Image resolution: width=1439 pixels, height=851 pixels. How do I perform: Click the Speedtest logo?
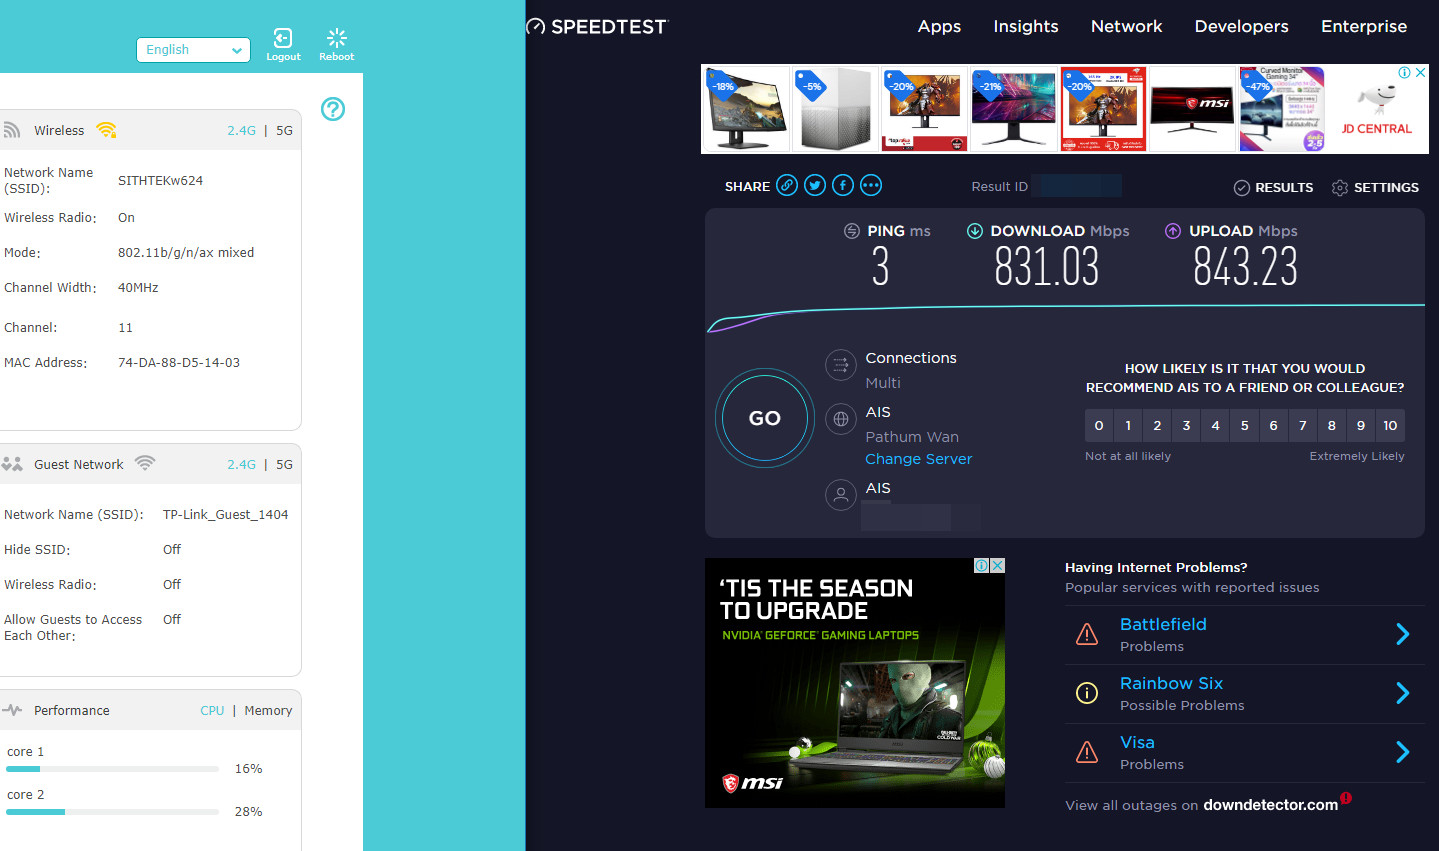coord(597,27)
